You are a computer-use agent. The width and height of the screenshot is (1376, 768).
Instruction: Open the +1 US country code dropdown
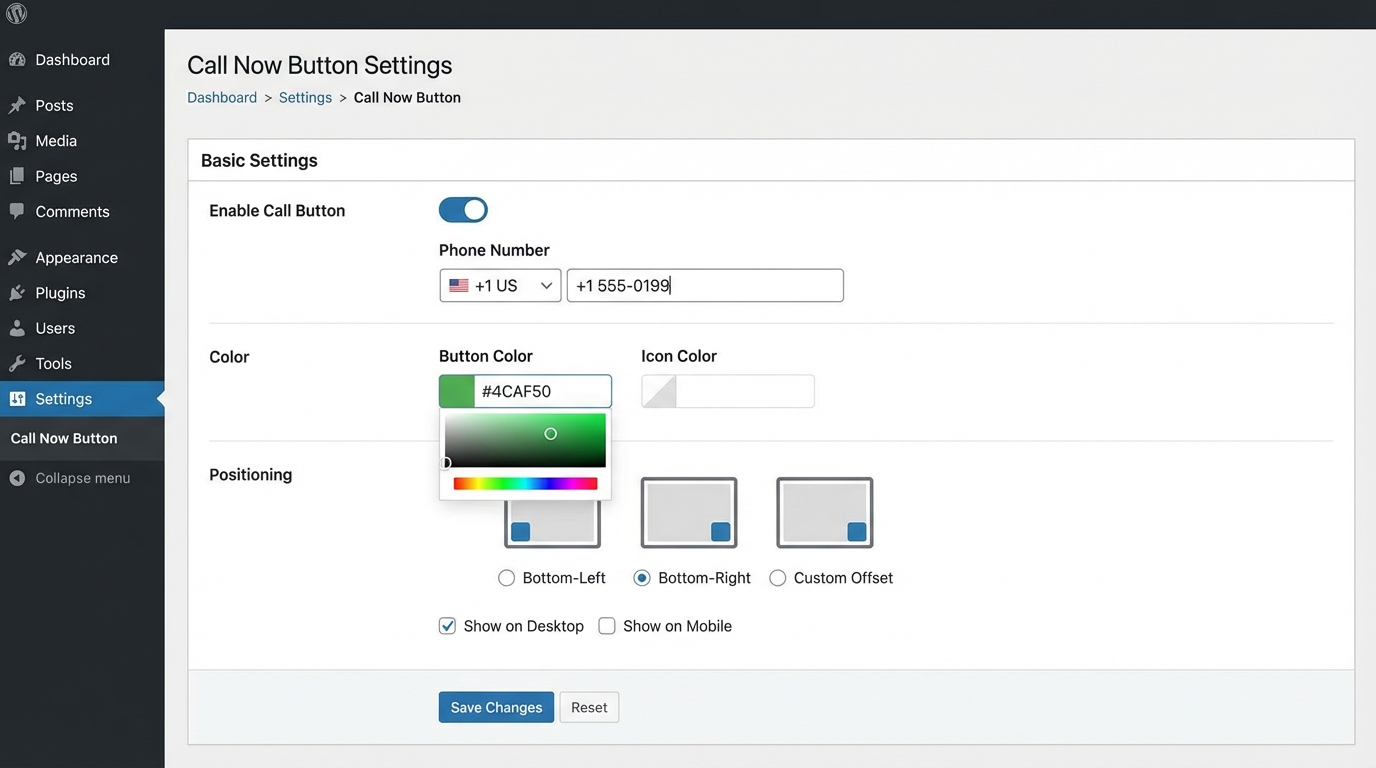[x=500, y=285]
